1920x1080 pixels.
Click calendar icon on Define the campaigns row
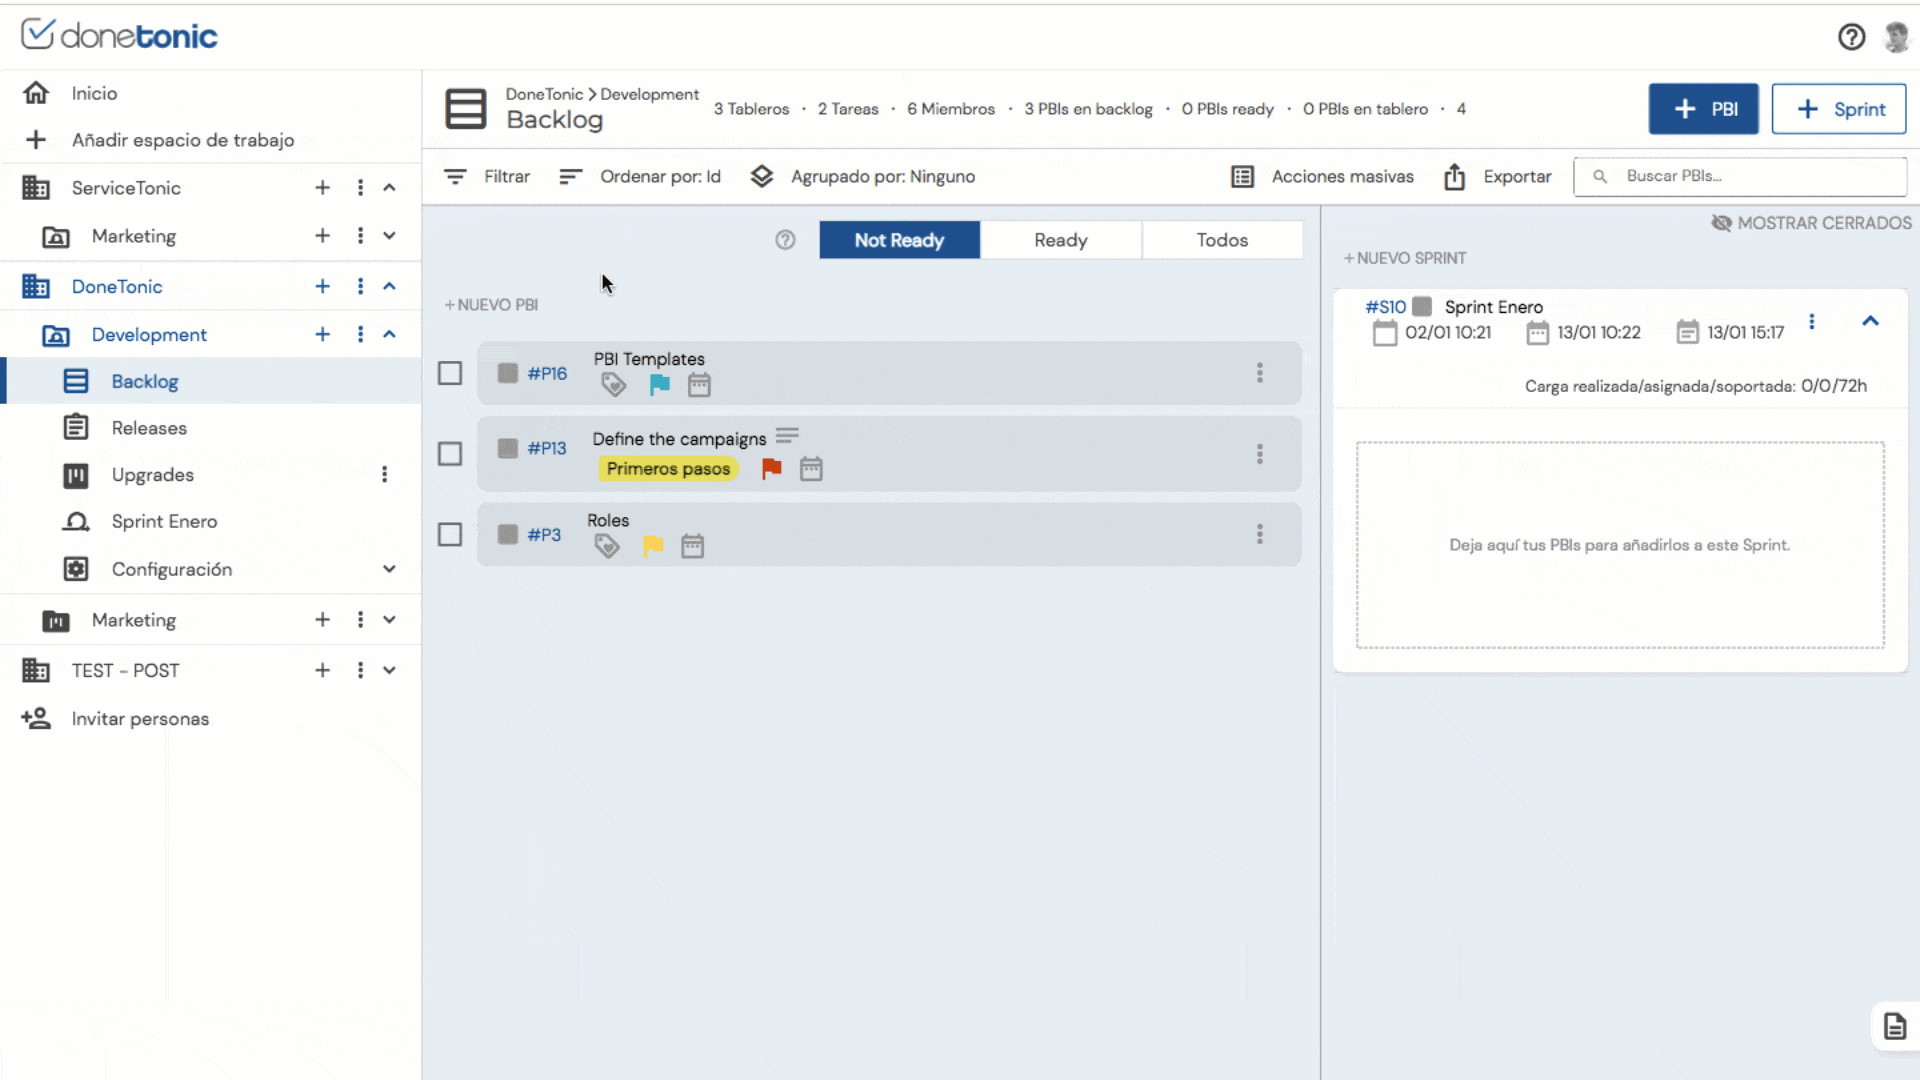[x=811, y=469]
